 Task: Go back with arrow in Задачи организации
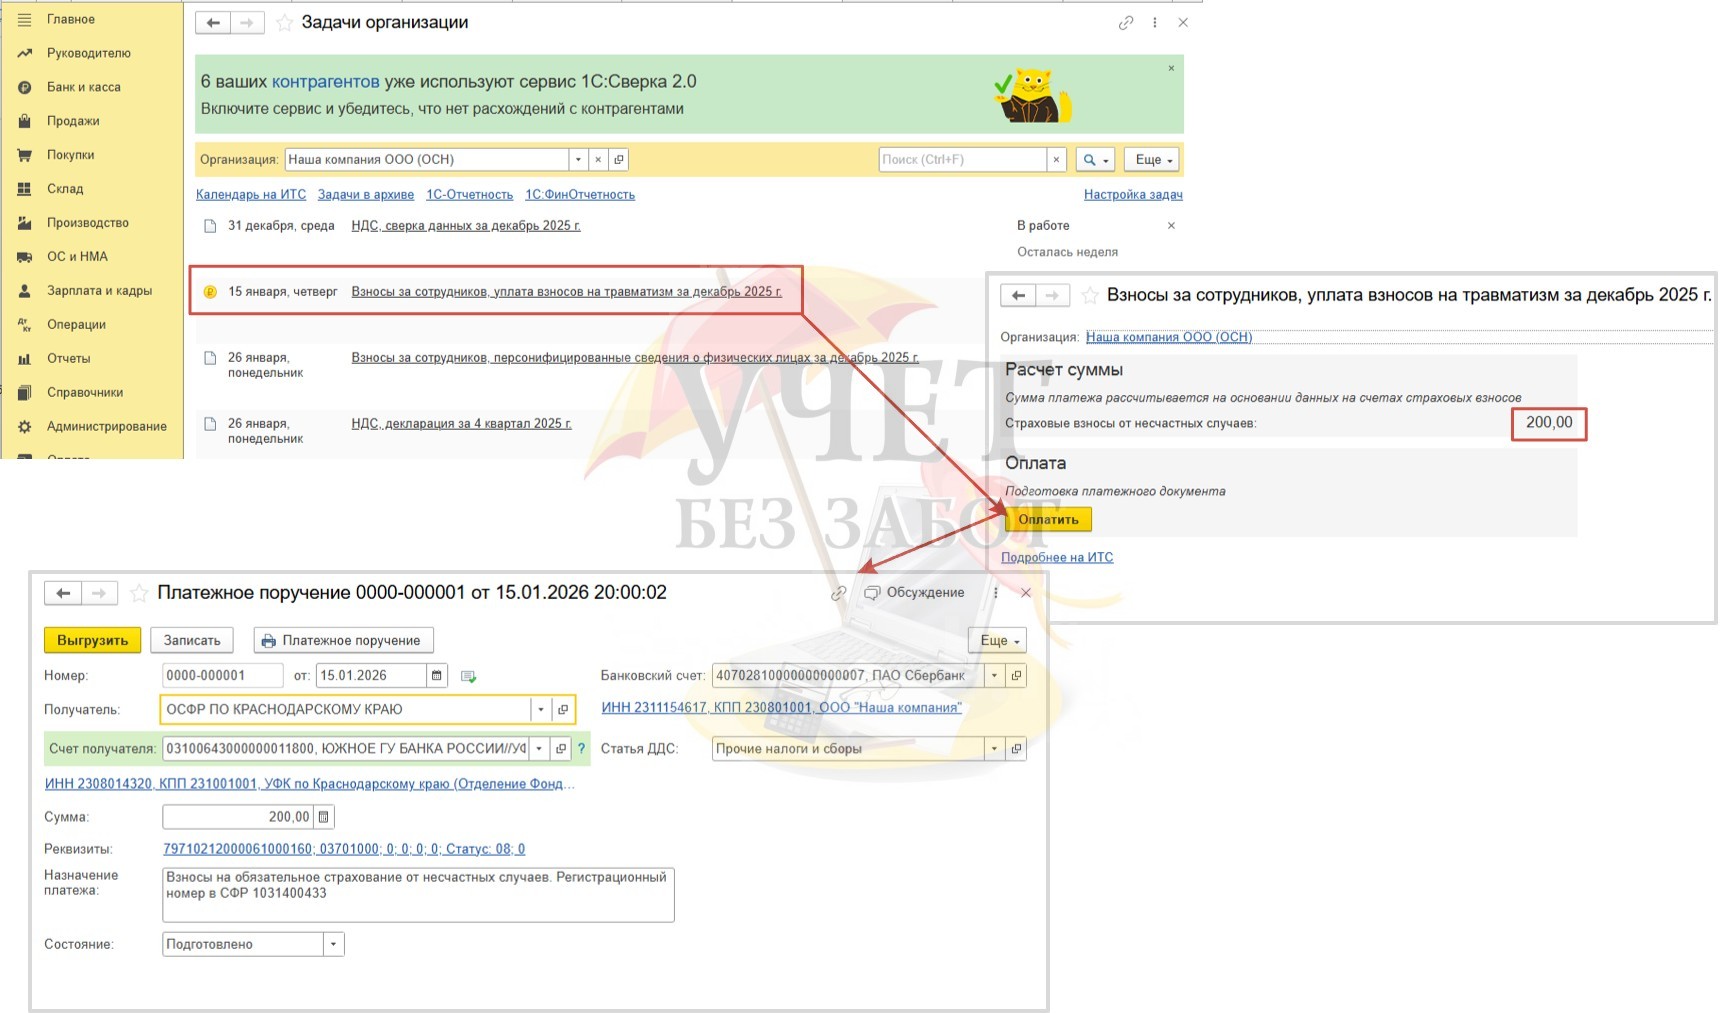(x=213, y=22)
